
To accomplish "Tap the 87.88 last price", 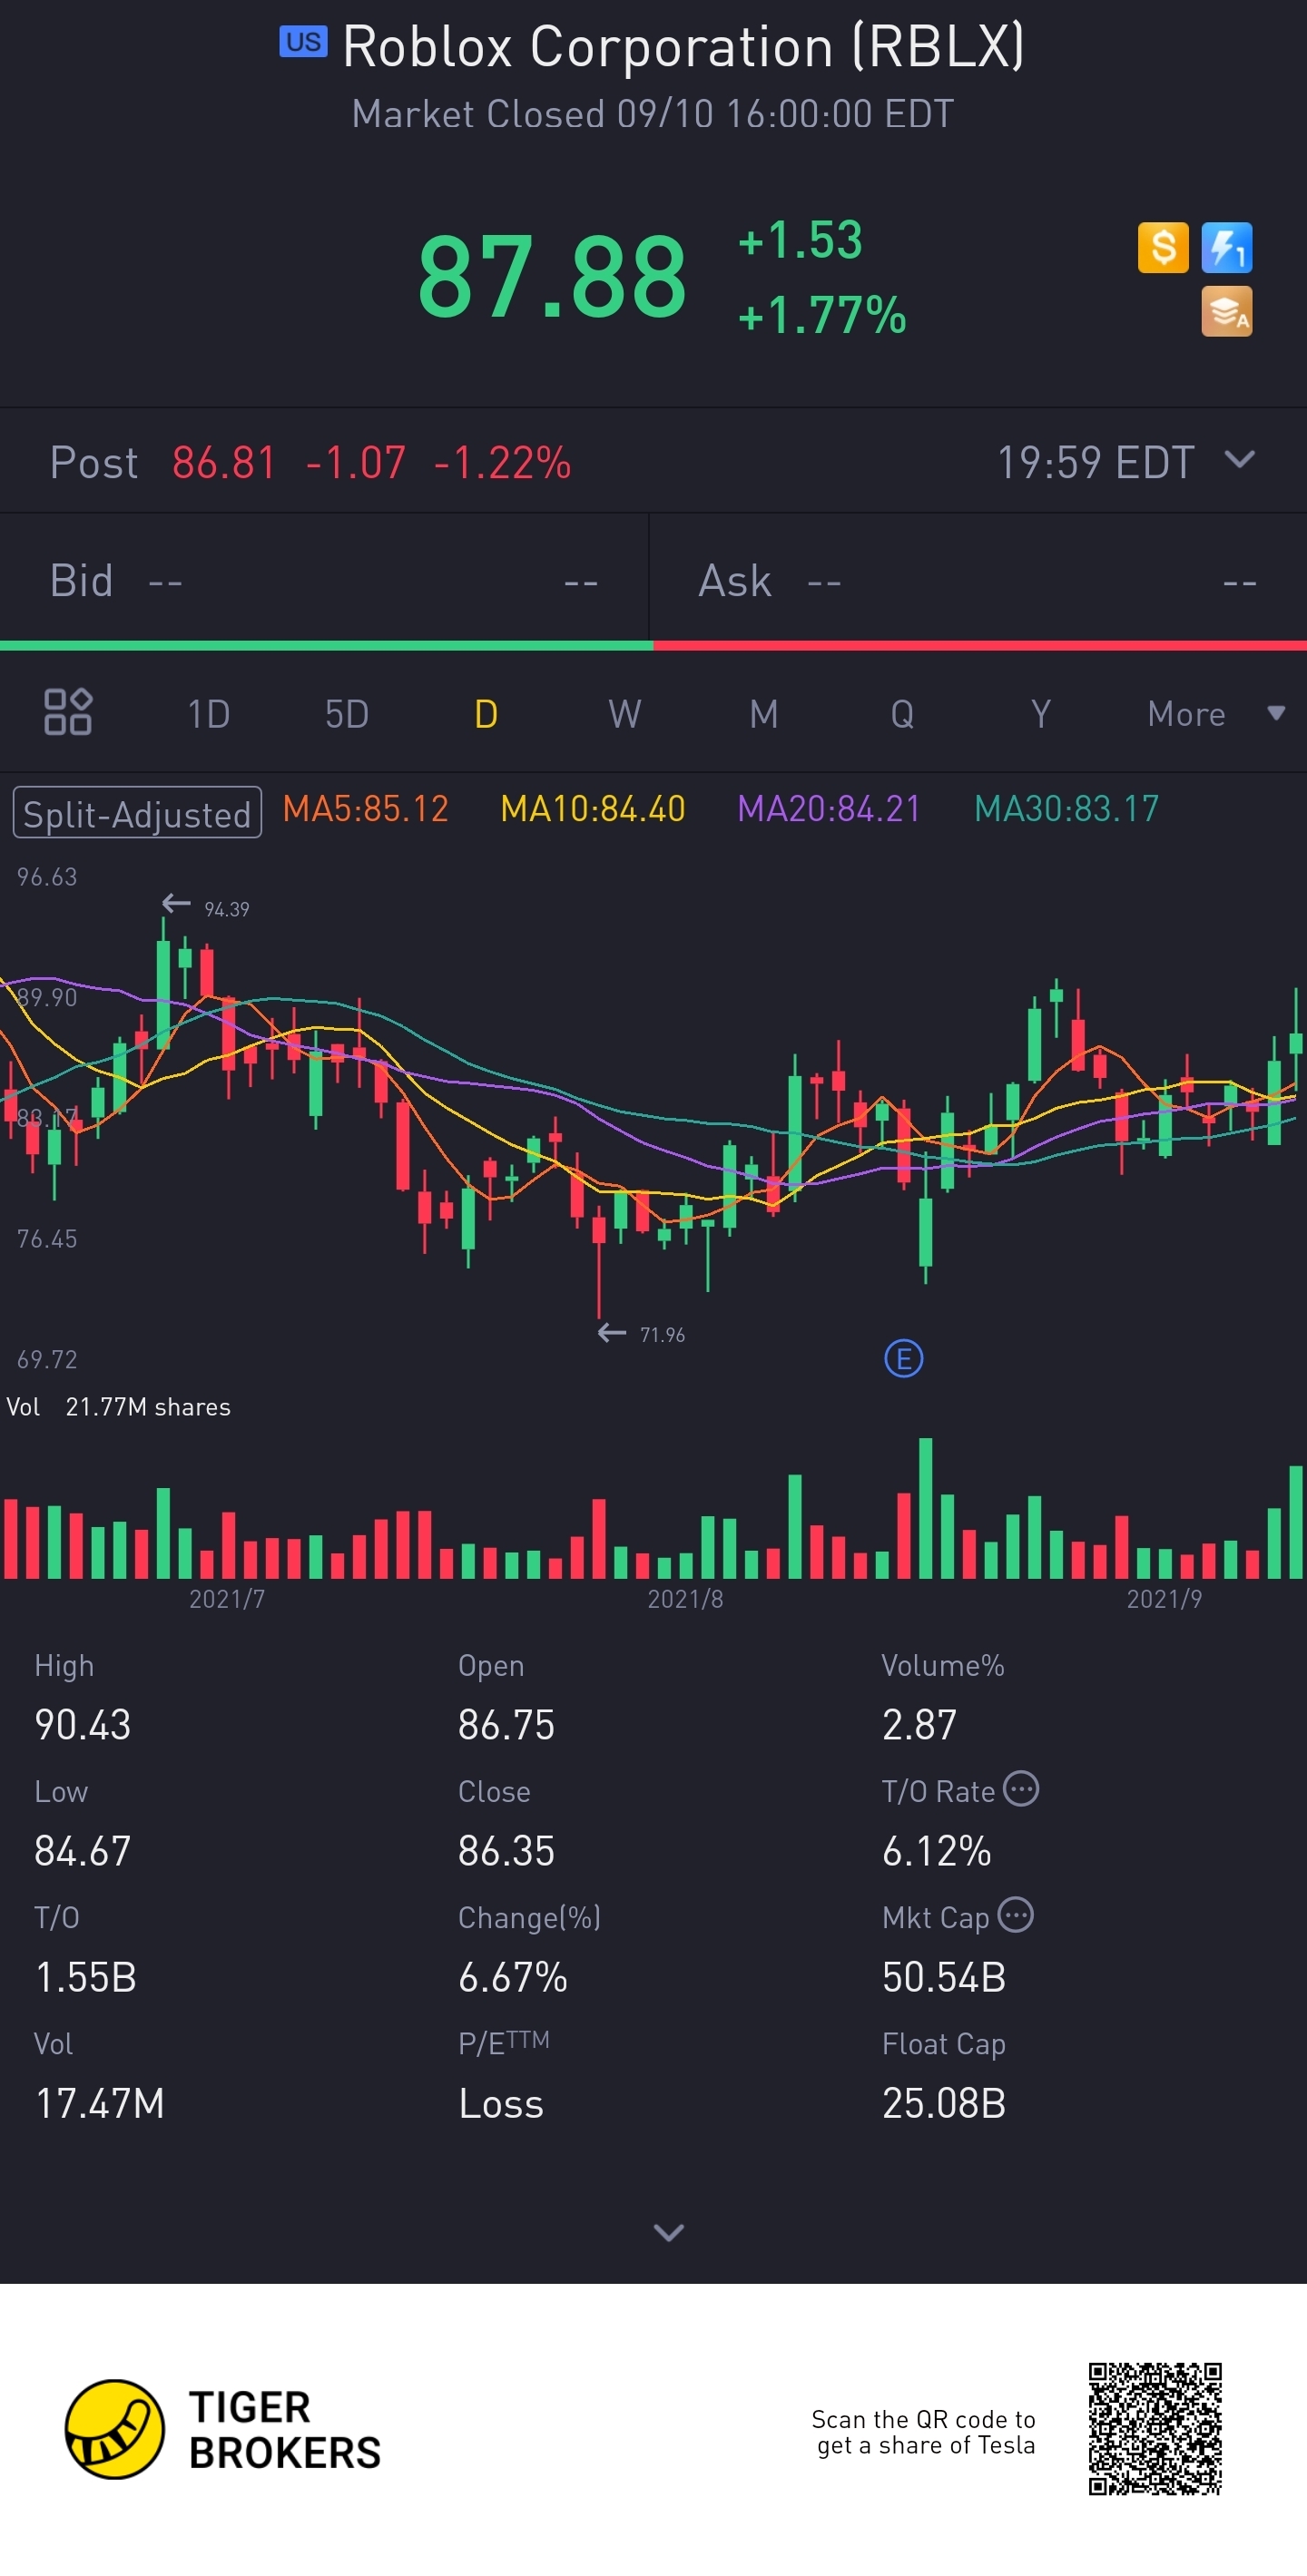I will pos(552,276).
